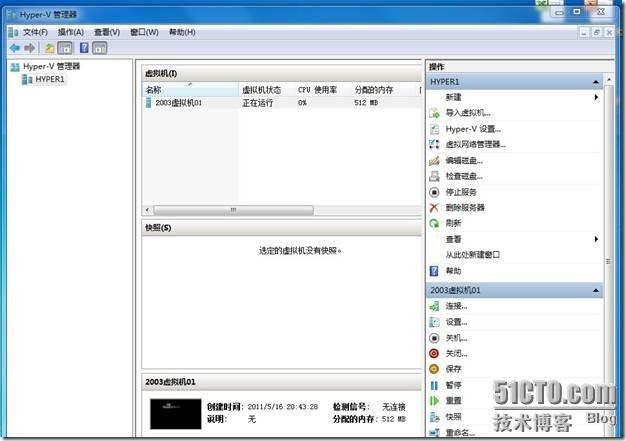Toggle the console tree pane toolbar icon

point(65,48)
